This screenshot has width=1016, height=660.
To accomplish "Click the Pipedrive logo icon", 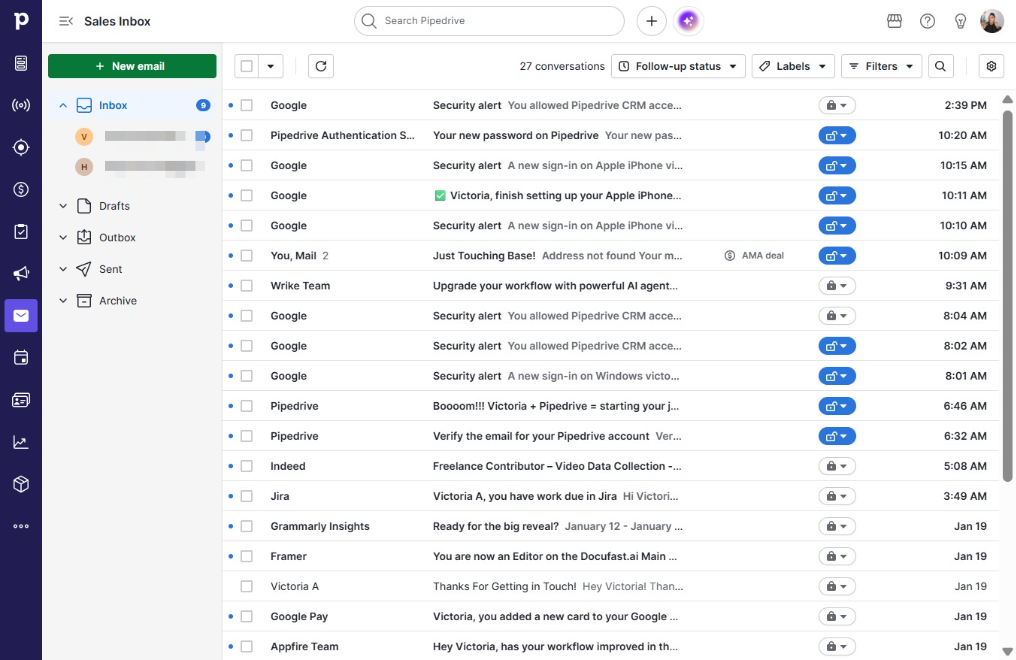I will [x=21, y=21].
